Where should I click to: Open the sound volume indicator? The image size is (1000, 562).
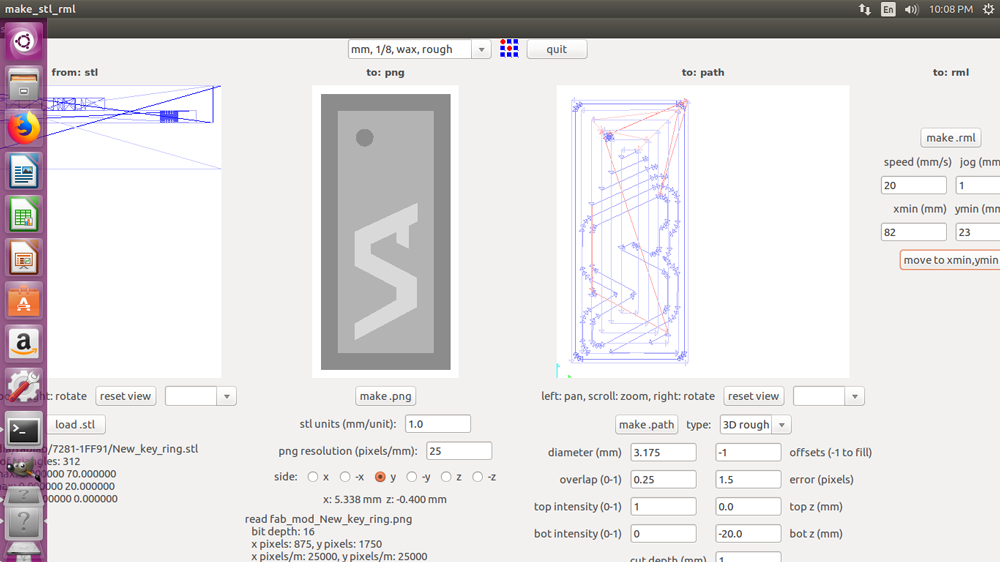click(911, 9)
